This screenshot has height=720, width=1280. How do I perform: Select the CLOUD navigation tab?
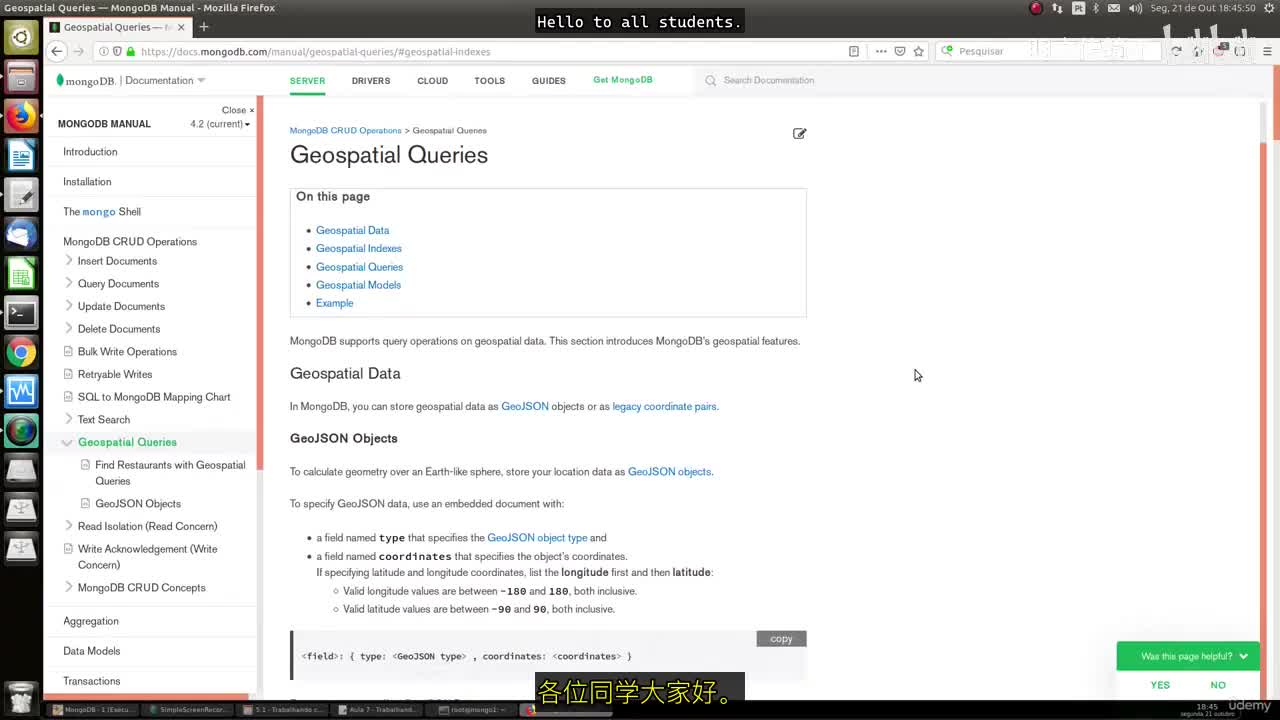pos(432,80)
